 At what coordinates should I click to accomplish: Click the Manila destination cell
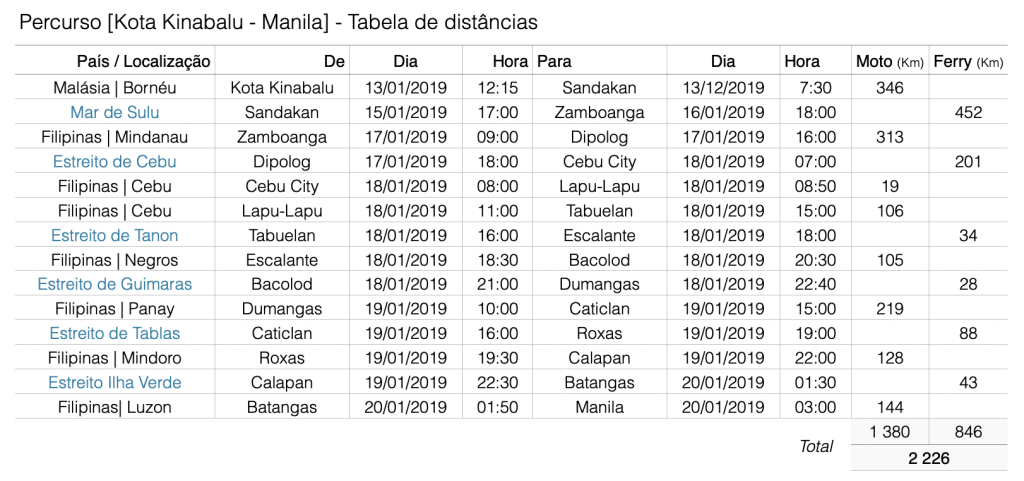[599, 407]
